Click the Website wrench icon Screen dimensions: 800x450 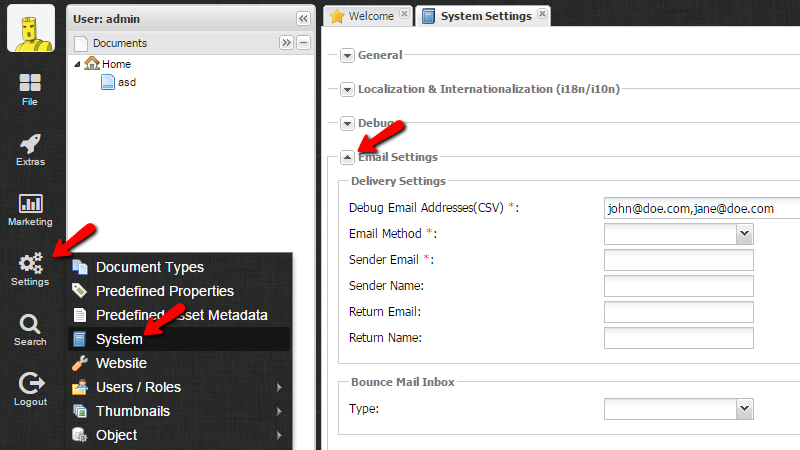[x=80, y=363]
